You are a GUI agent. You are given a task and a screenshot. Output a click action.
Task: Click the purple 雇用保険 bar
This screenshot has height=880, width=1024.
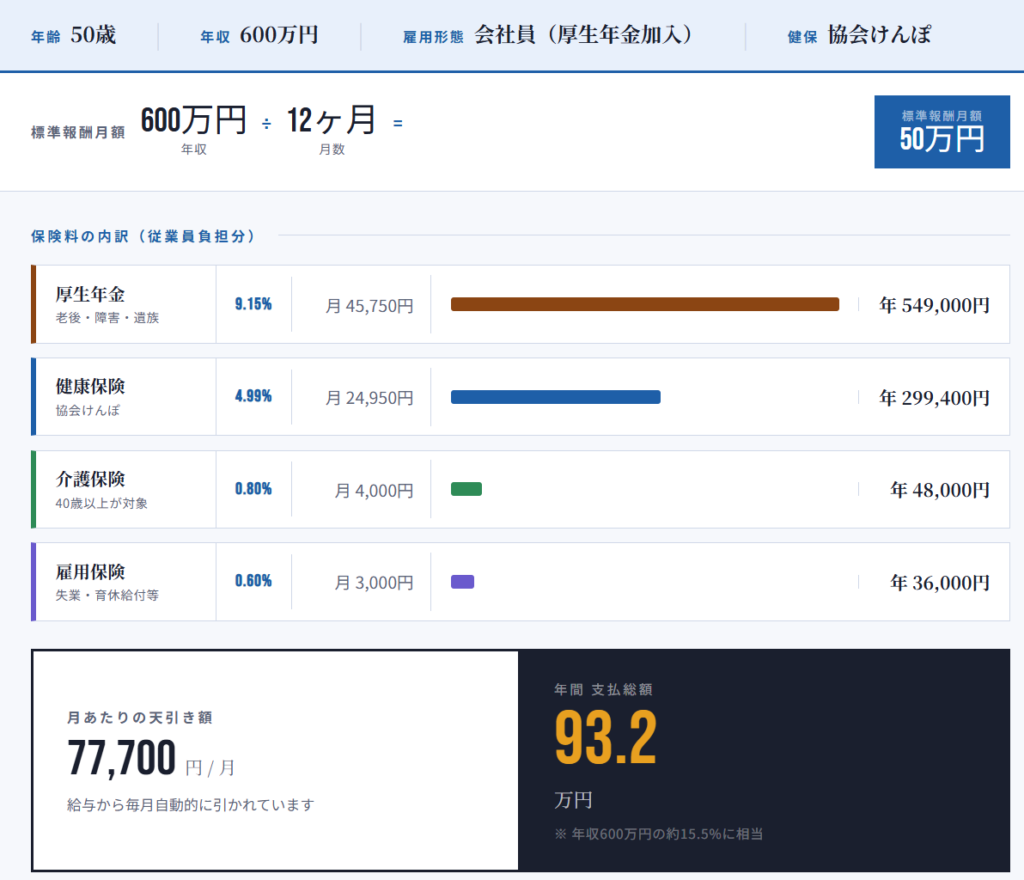pyautogui.click(x=462, y=581)
